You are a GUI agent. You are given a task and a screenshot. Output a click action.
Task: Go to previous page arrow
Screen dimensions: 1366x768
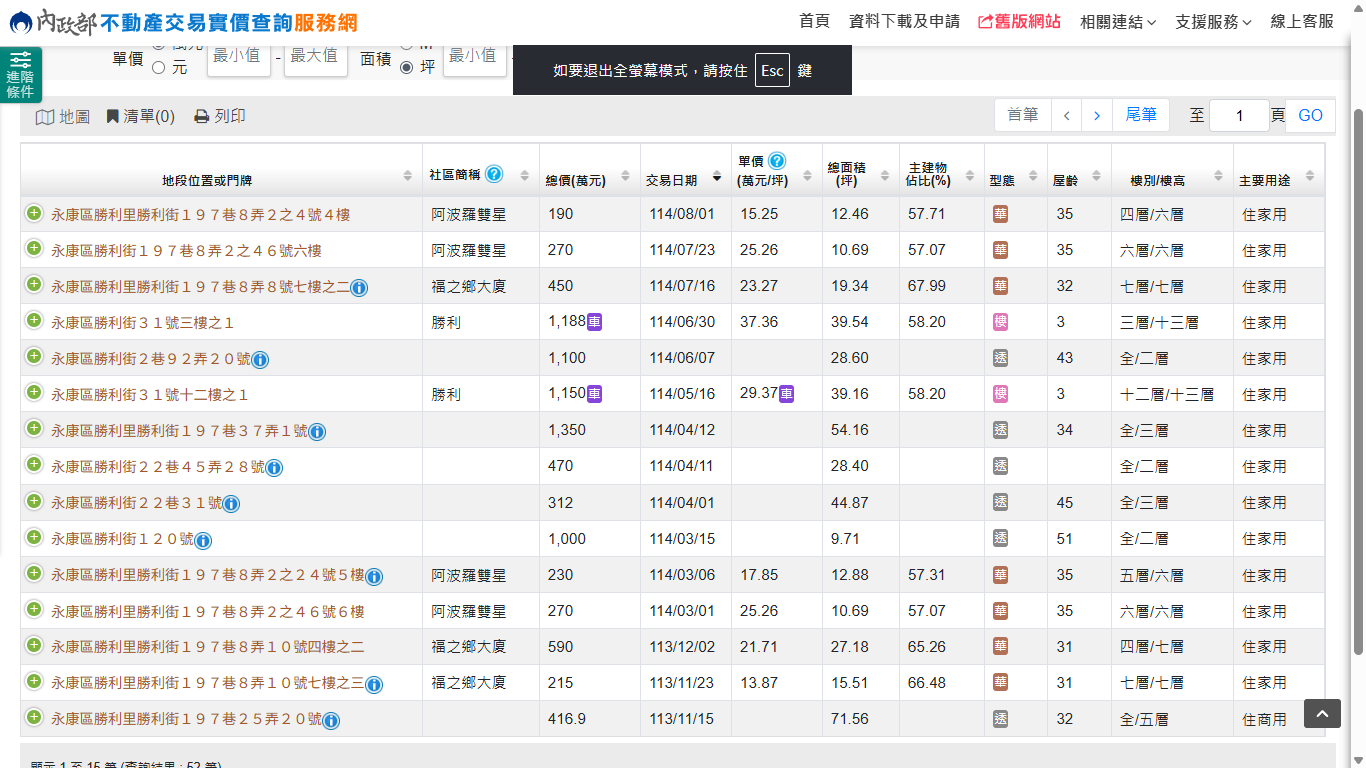1066,115
